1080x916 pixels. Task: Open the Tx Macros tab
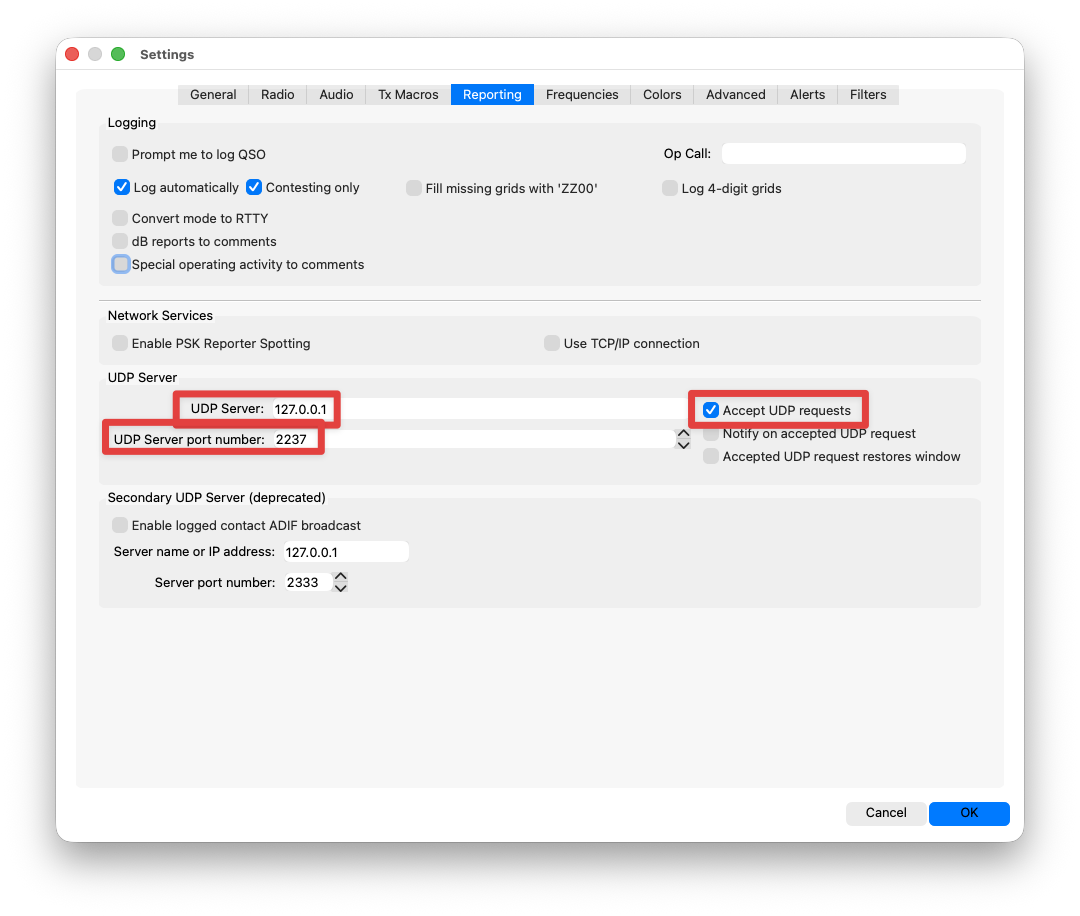click(408, 94)
